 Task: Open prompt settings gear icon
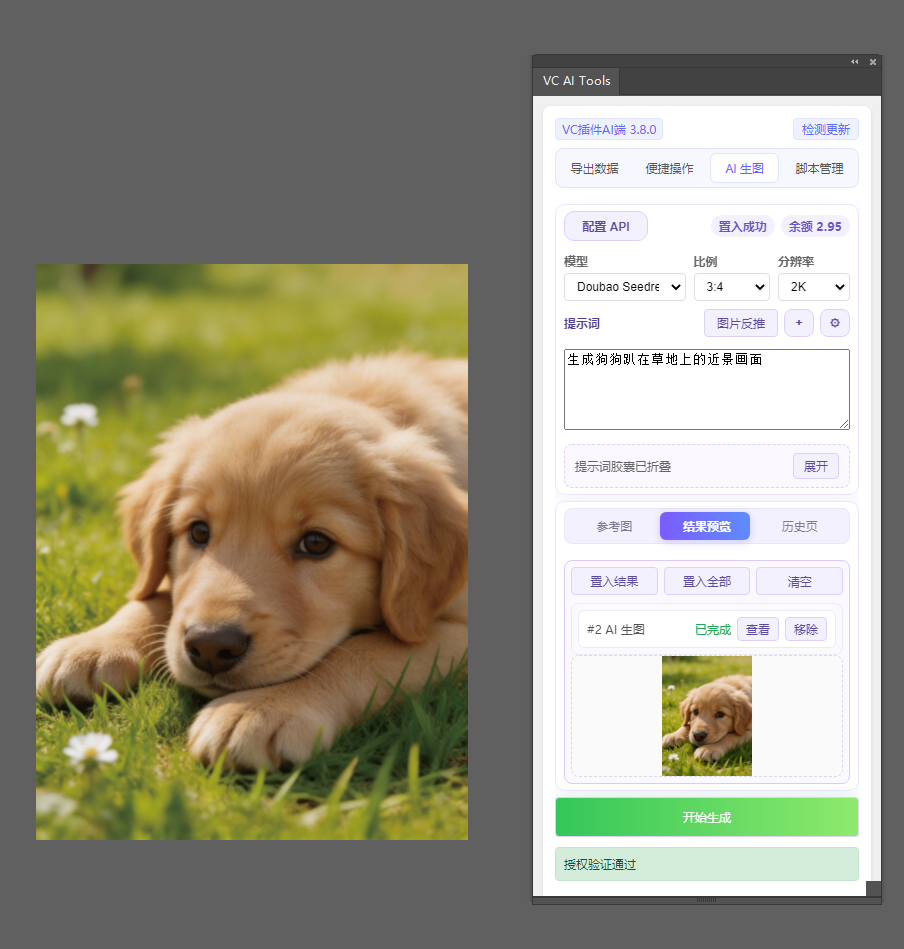(x=835, y=323)
